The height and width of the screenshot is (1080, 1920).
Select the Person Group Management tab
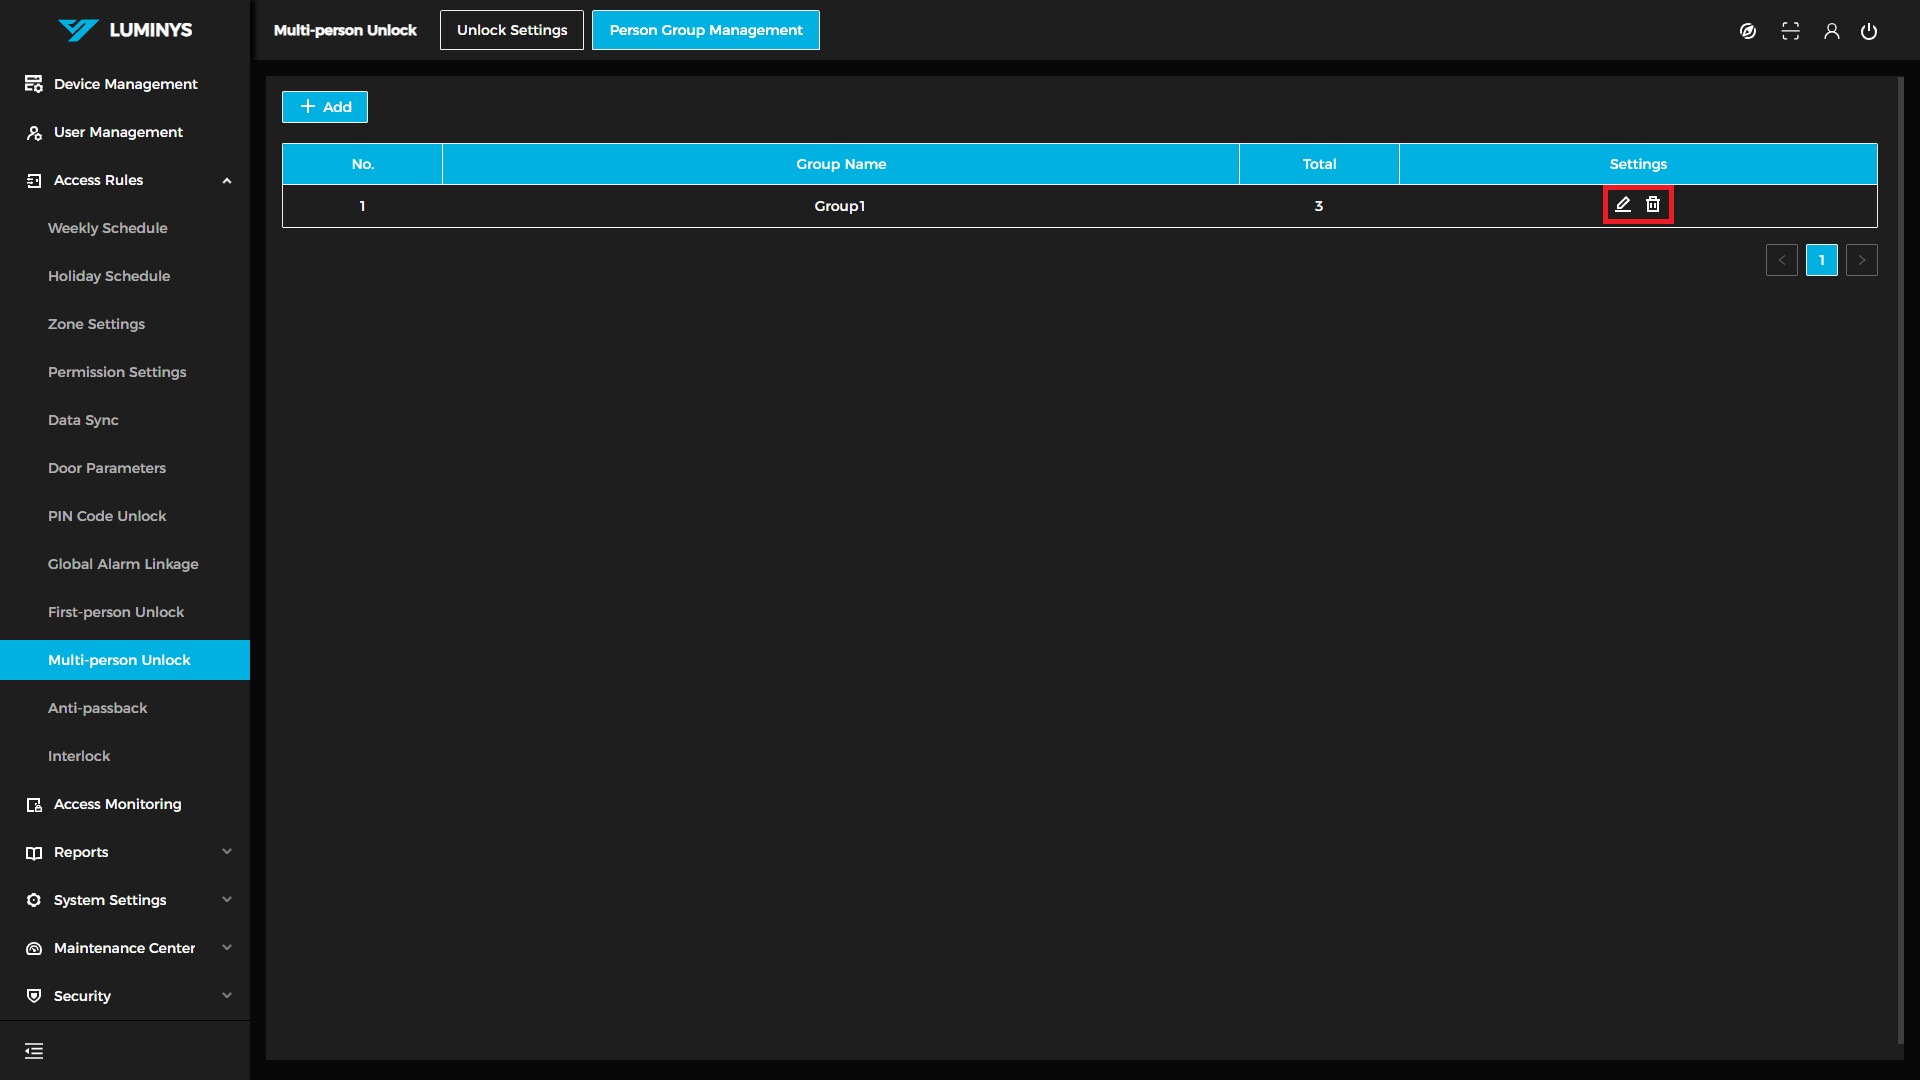(x=706, y=30)
